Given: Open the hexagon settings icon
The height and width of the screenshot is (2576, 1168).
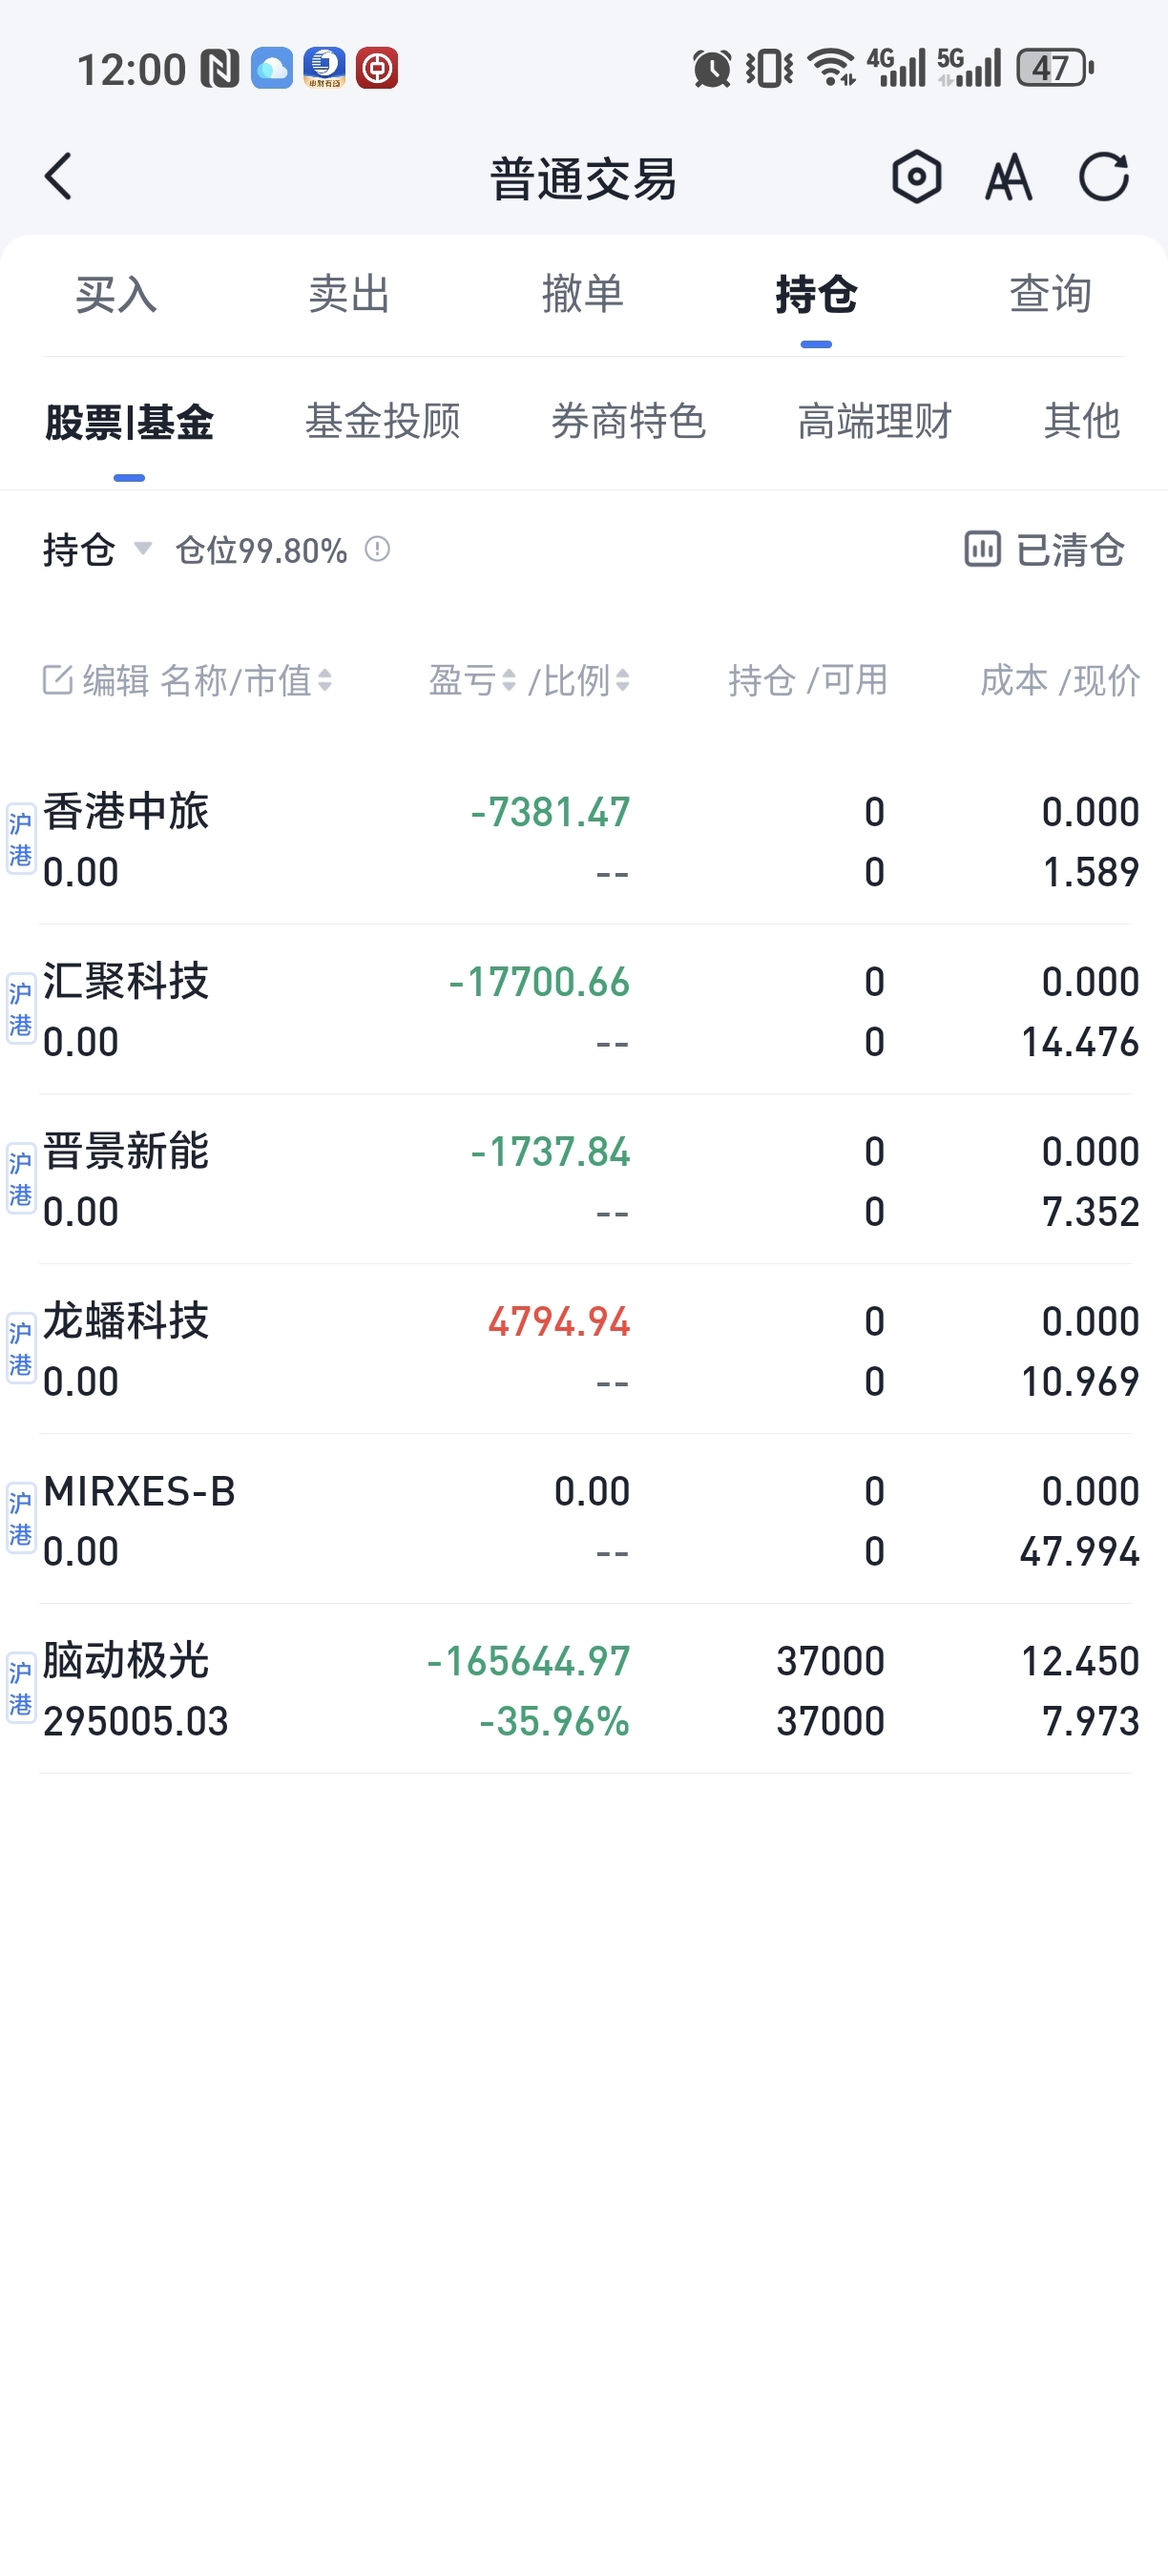Looking at the screenshot, I should (x=916, y=177).
